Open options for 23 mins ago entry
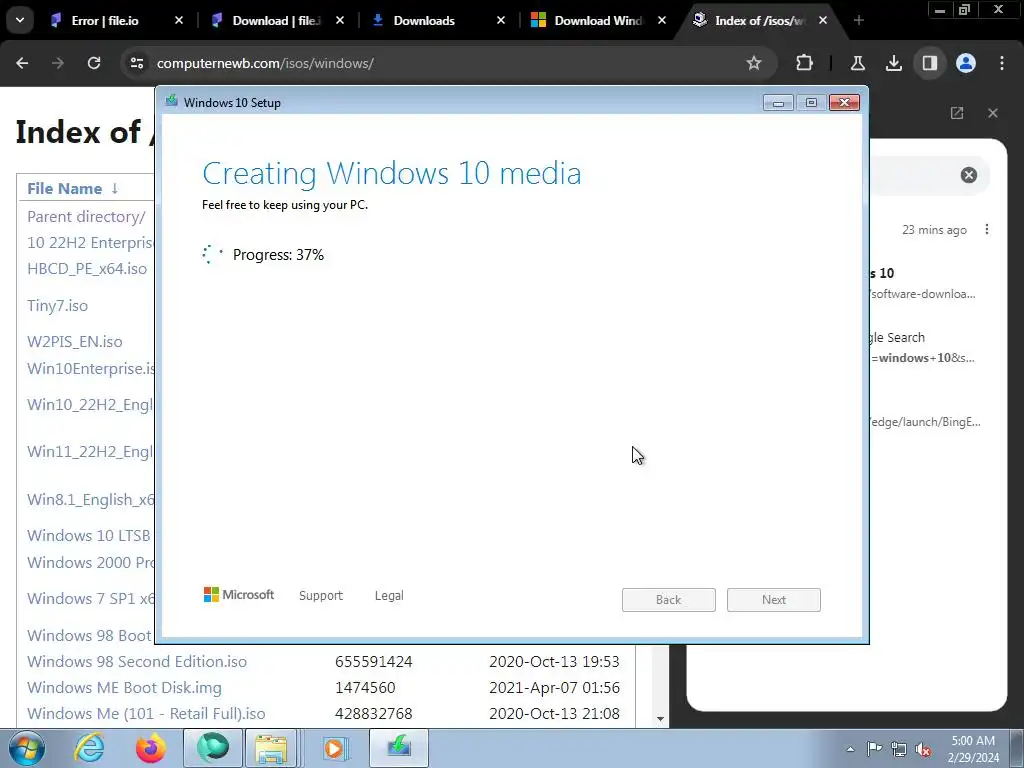 987,229
